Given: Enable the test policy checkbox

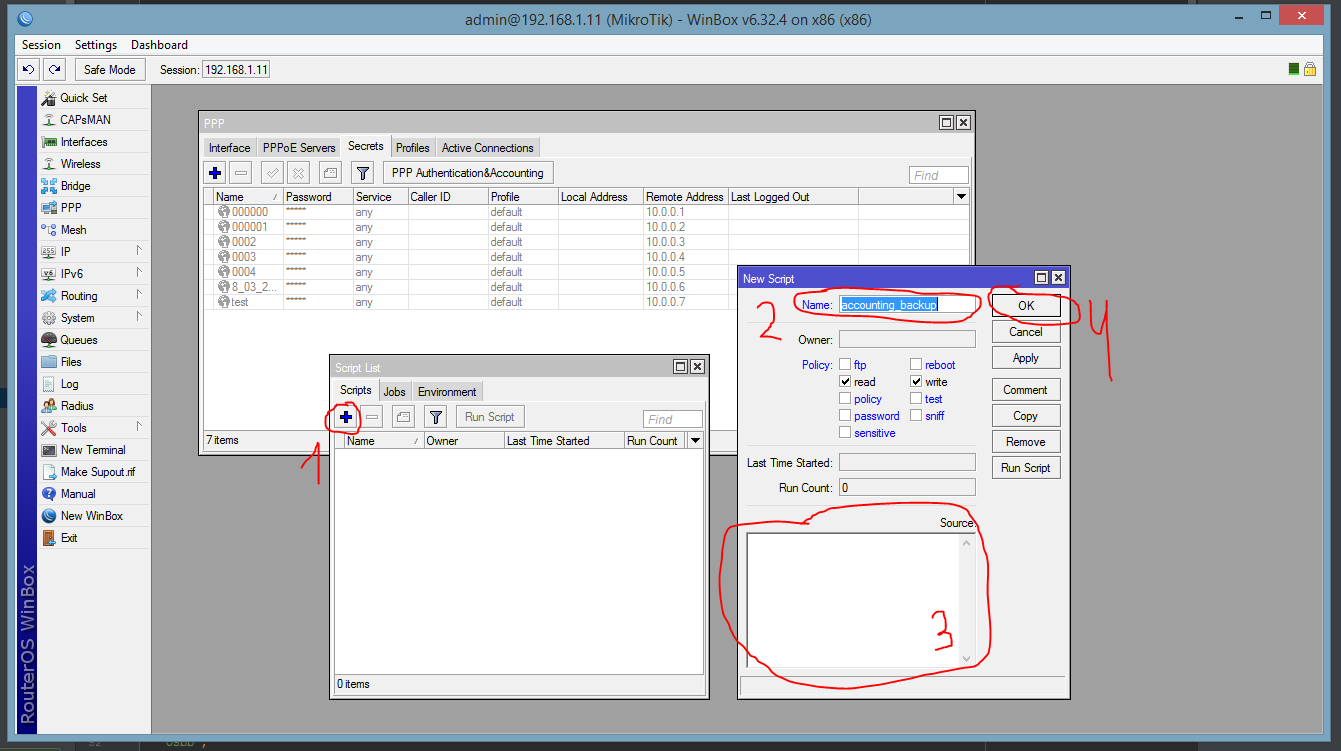Looking at the screenshot, I should coord(916,399).
